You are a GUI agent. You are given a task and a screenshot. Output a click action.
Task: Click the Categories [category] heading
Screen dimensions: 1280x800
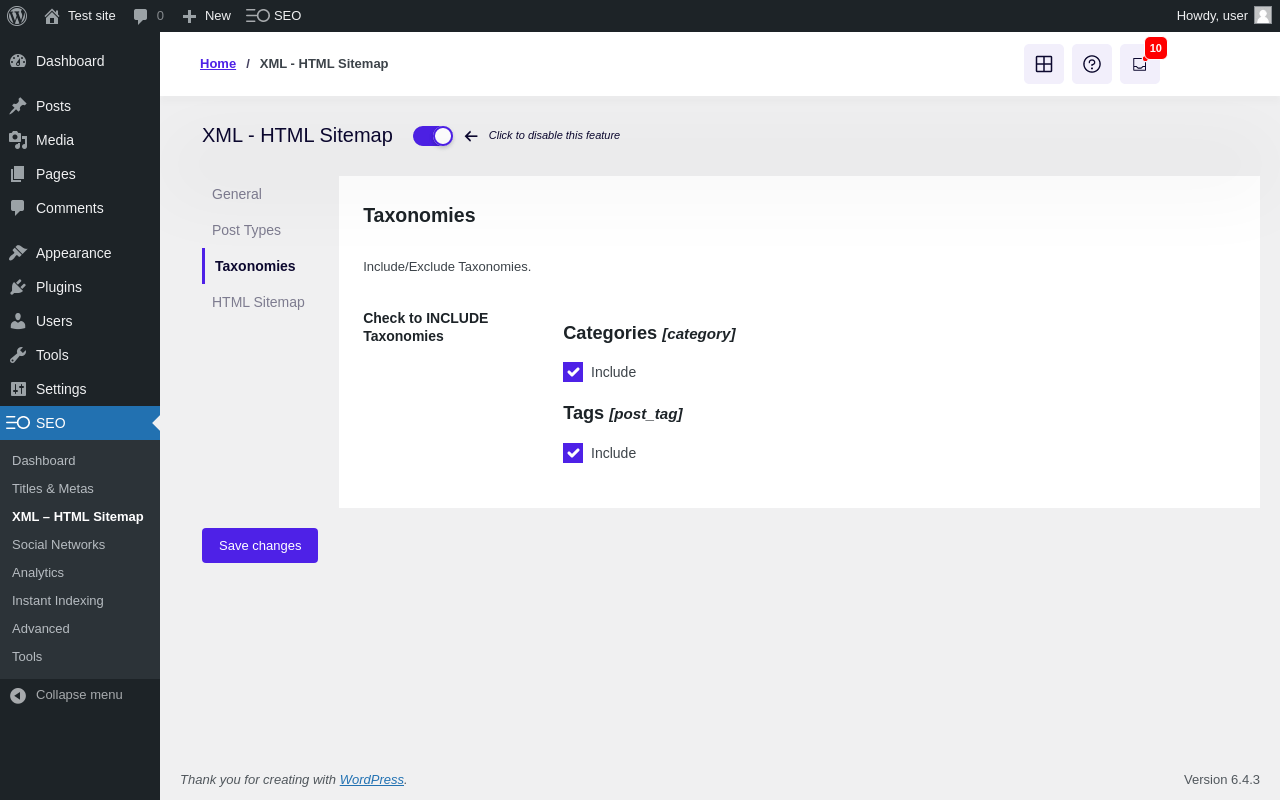click(x=649, y=333)
